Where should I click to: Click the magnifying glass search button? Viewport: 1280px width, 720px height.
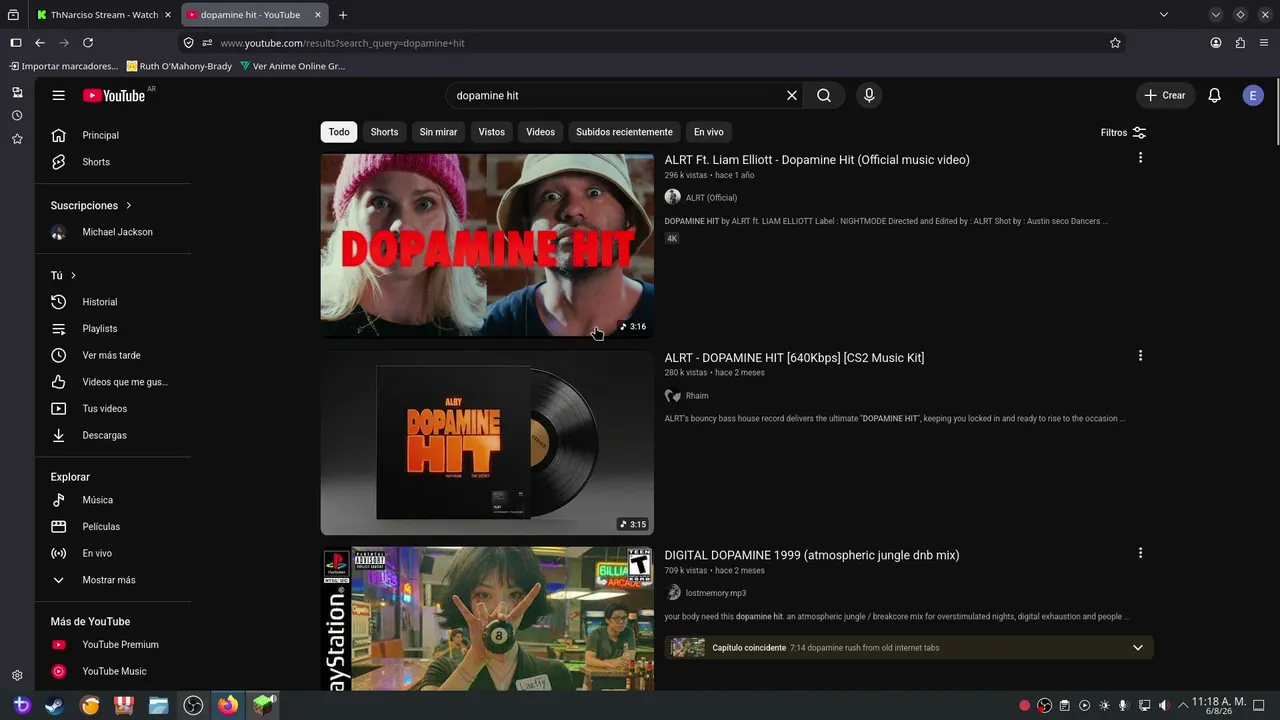pos(824,95)
